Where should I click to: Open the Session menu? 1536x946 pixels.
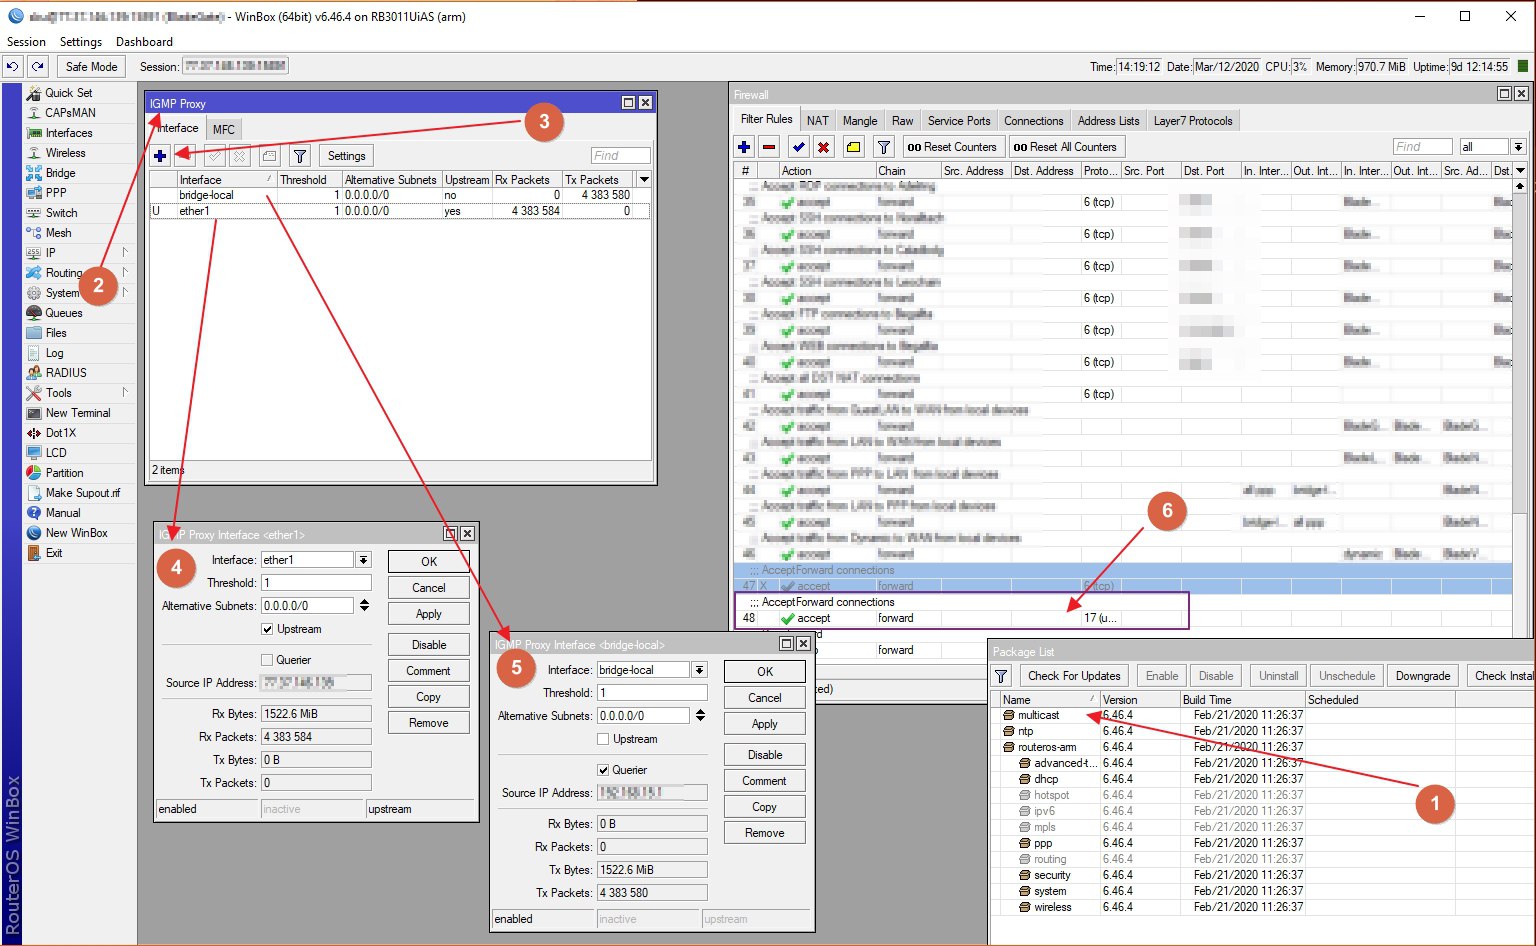[26, 42]
